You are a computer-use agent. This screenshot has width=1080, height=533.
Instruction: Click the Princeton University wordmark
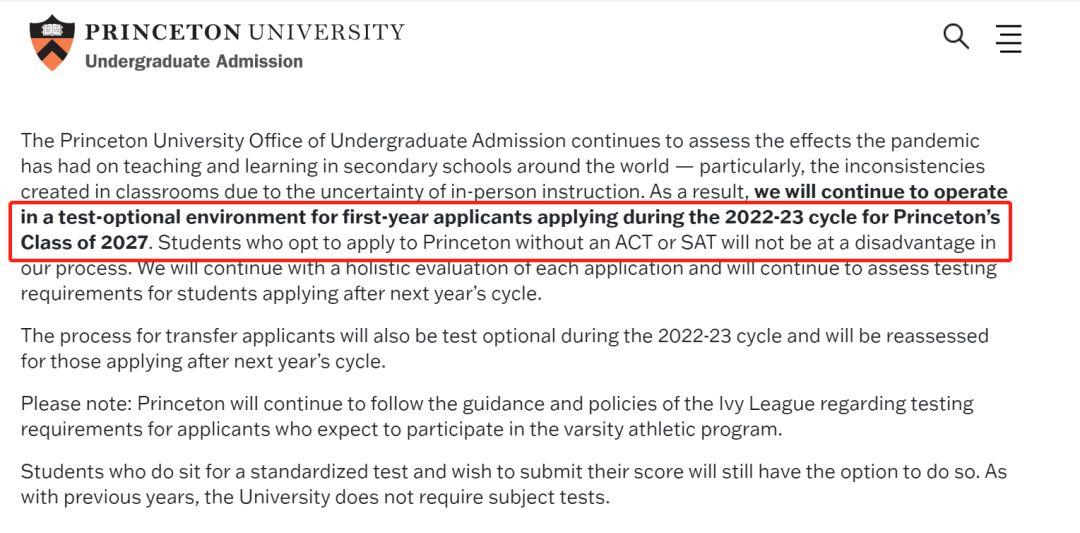click(x=245, y=32)
